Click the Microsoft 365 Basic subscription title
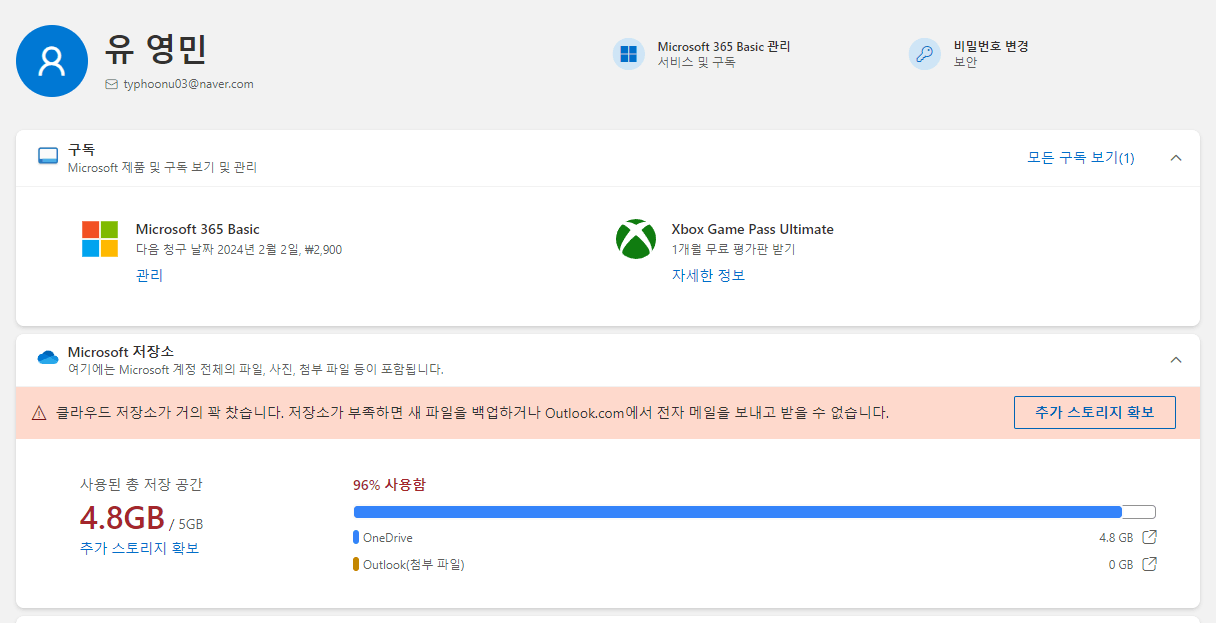 point(198,229)
